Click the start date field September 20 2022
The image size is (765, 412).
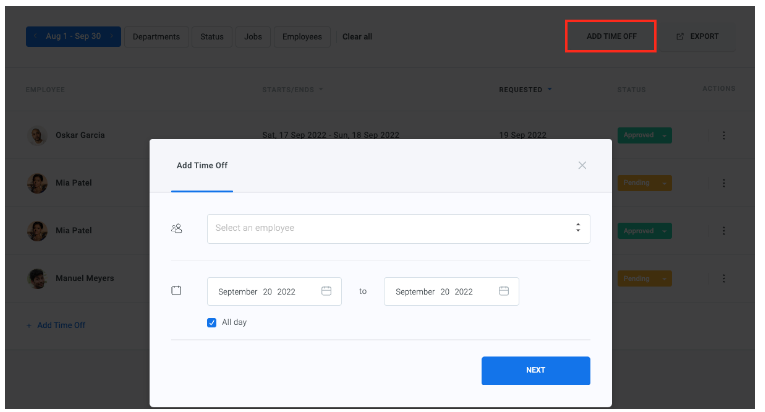[274, 291]
